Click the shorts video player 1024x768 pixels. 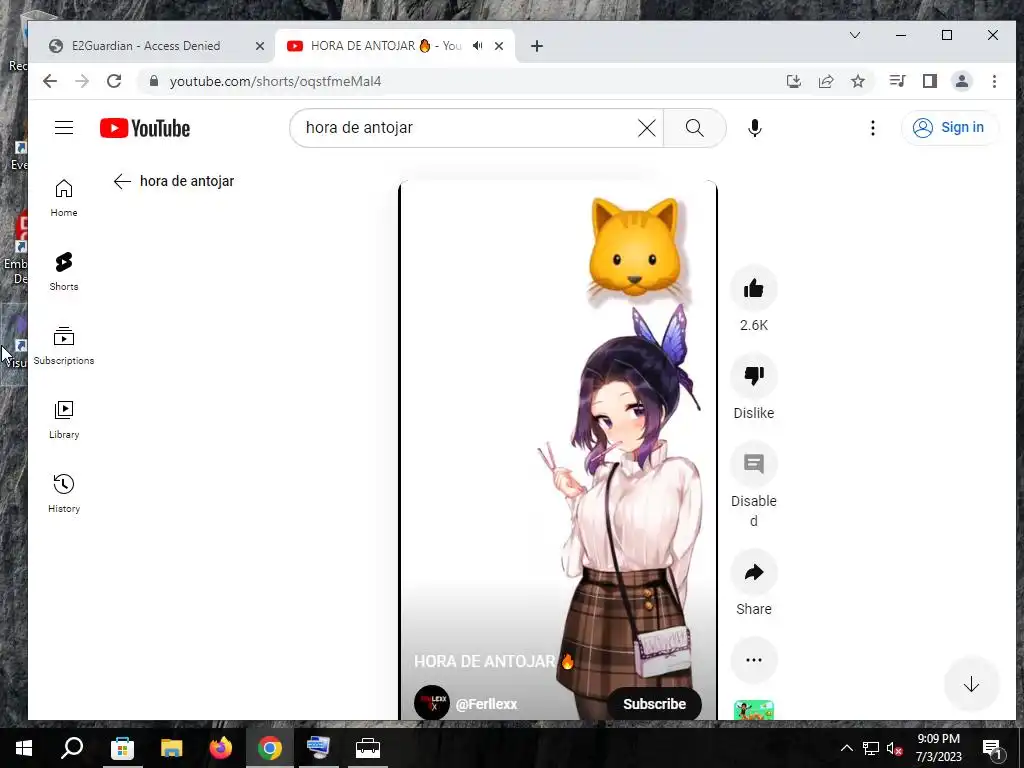click(x=558, y=451)
